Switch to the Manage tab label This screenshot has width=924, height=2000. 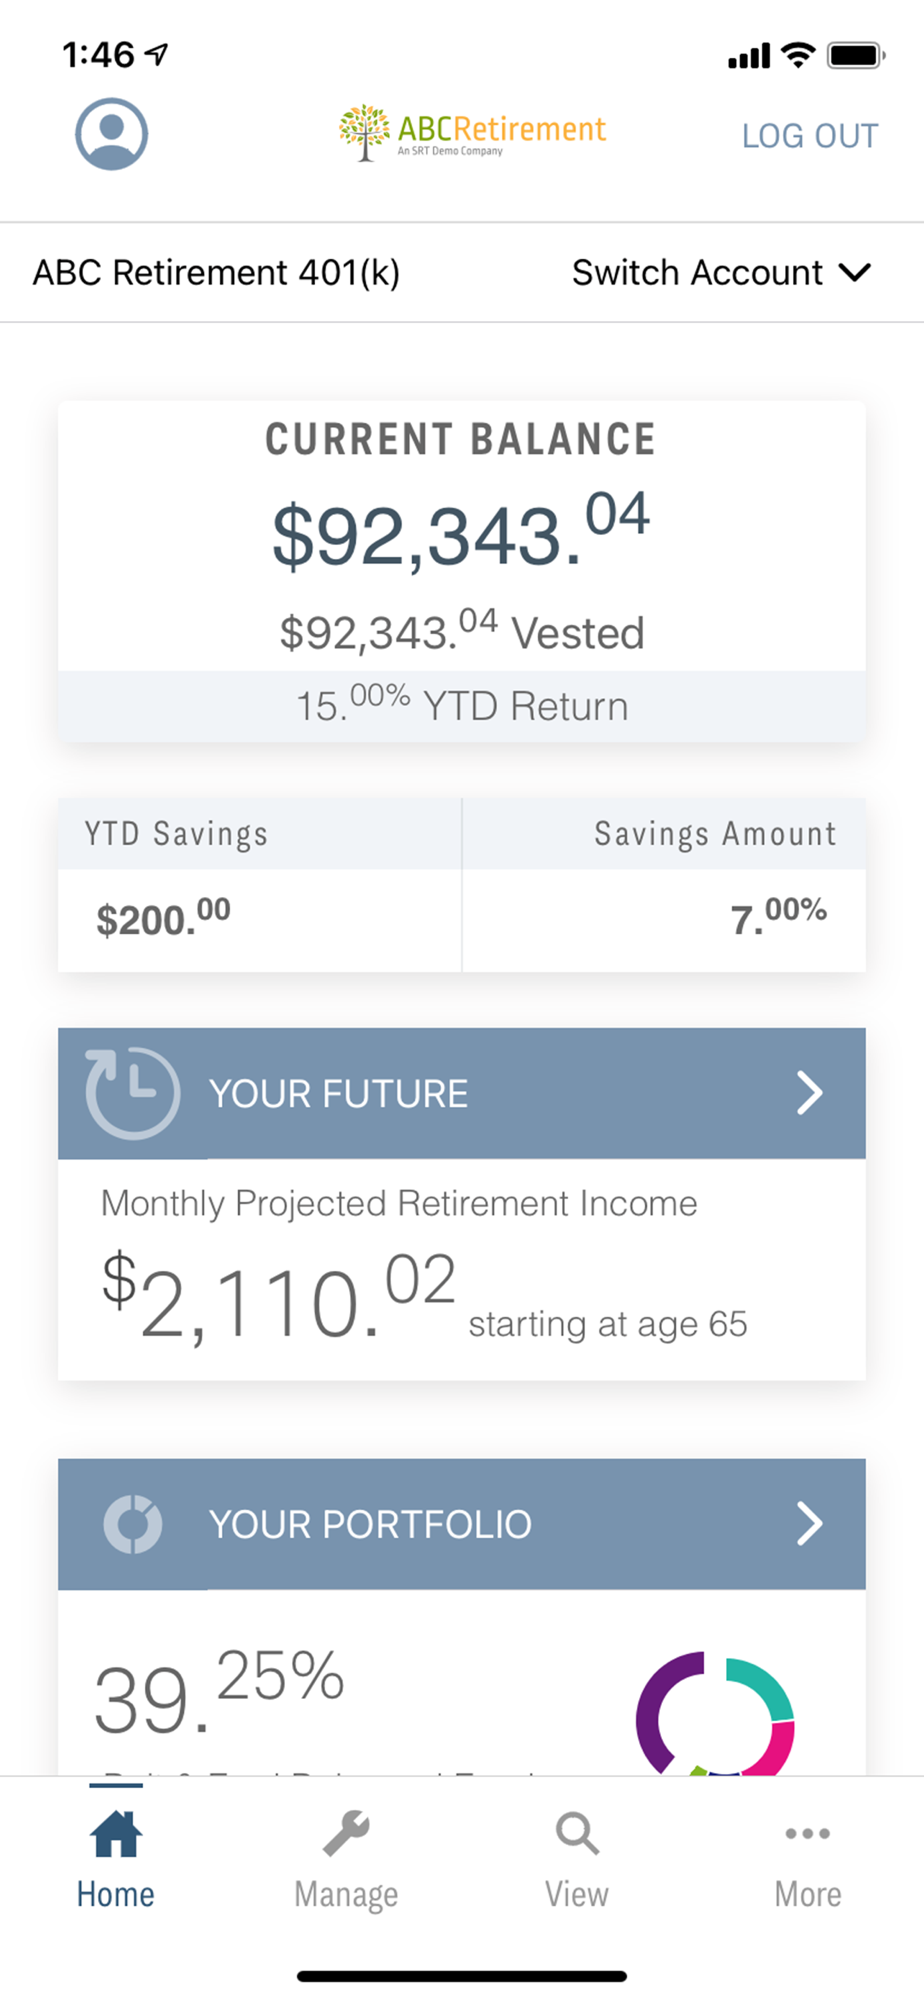(346, 1894)
